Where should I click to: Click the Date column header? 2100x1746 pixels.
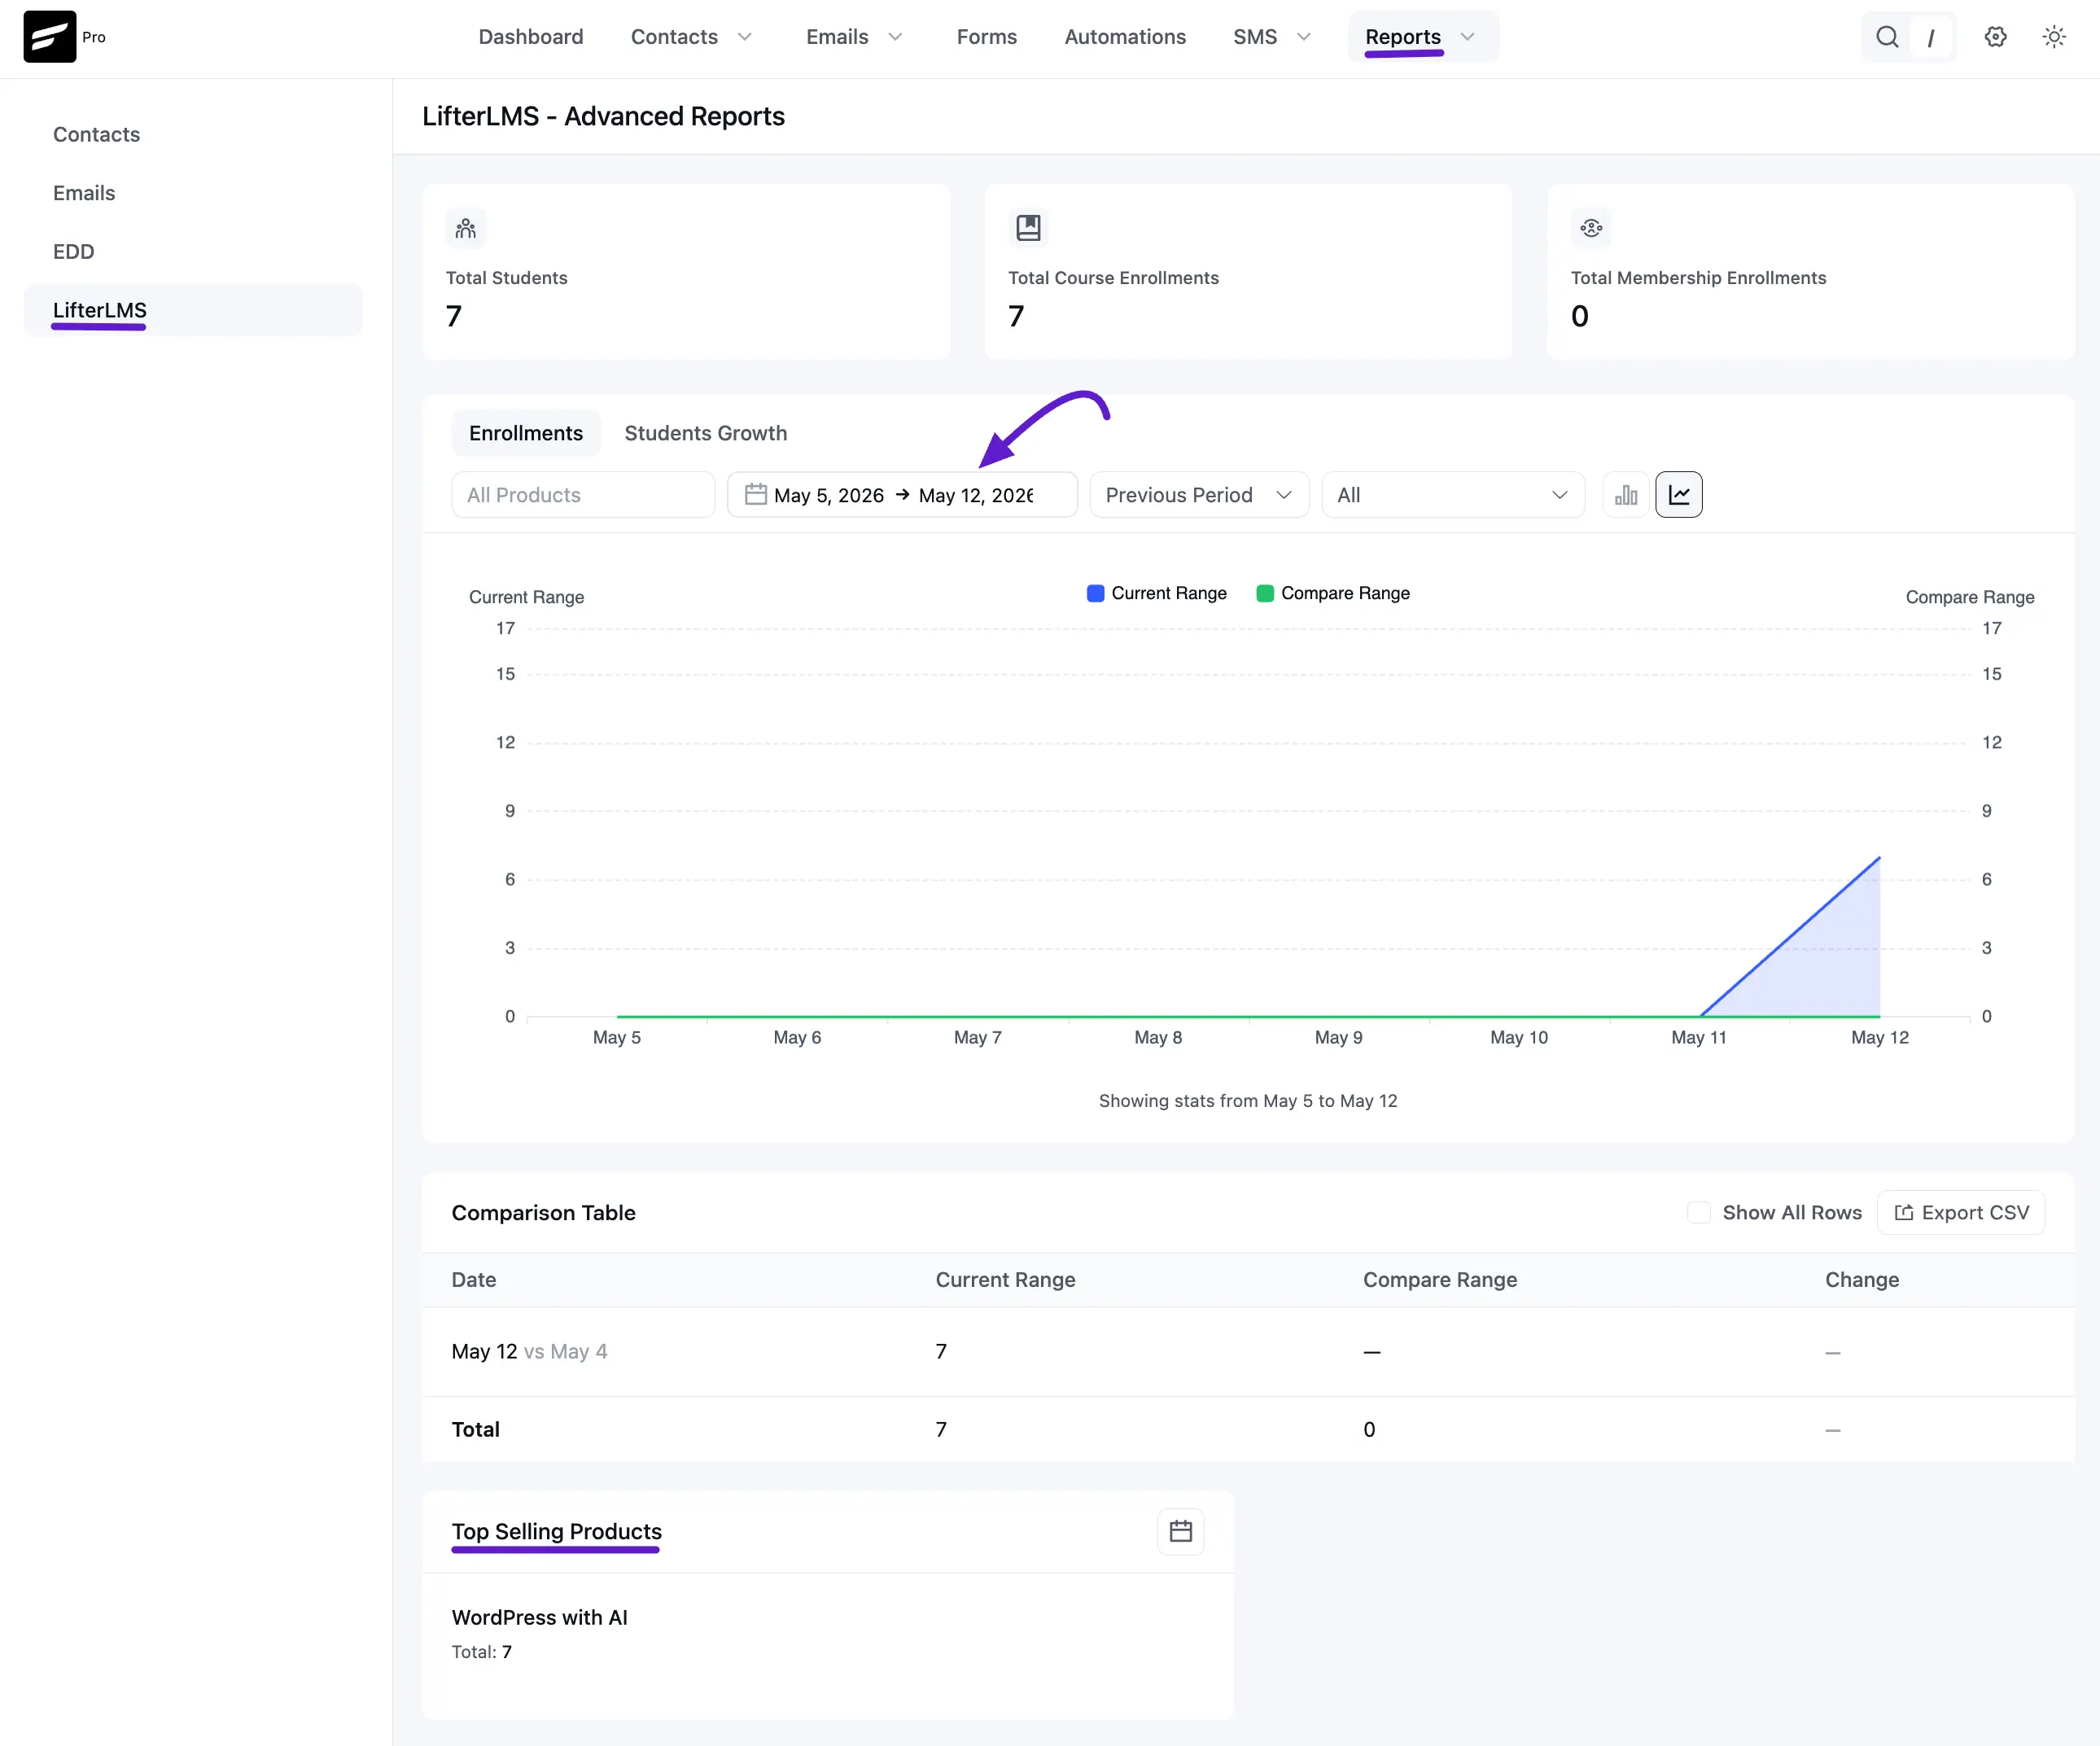[474, 1279]
